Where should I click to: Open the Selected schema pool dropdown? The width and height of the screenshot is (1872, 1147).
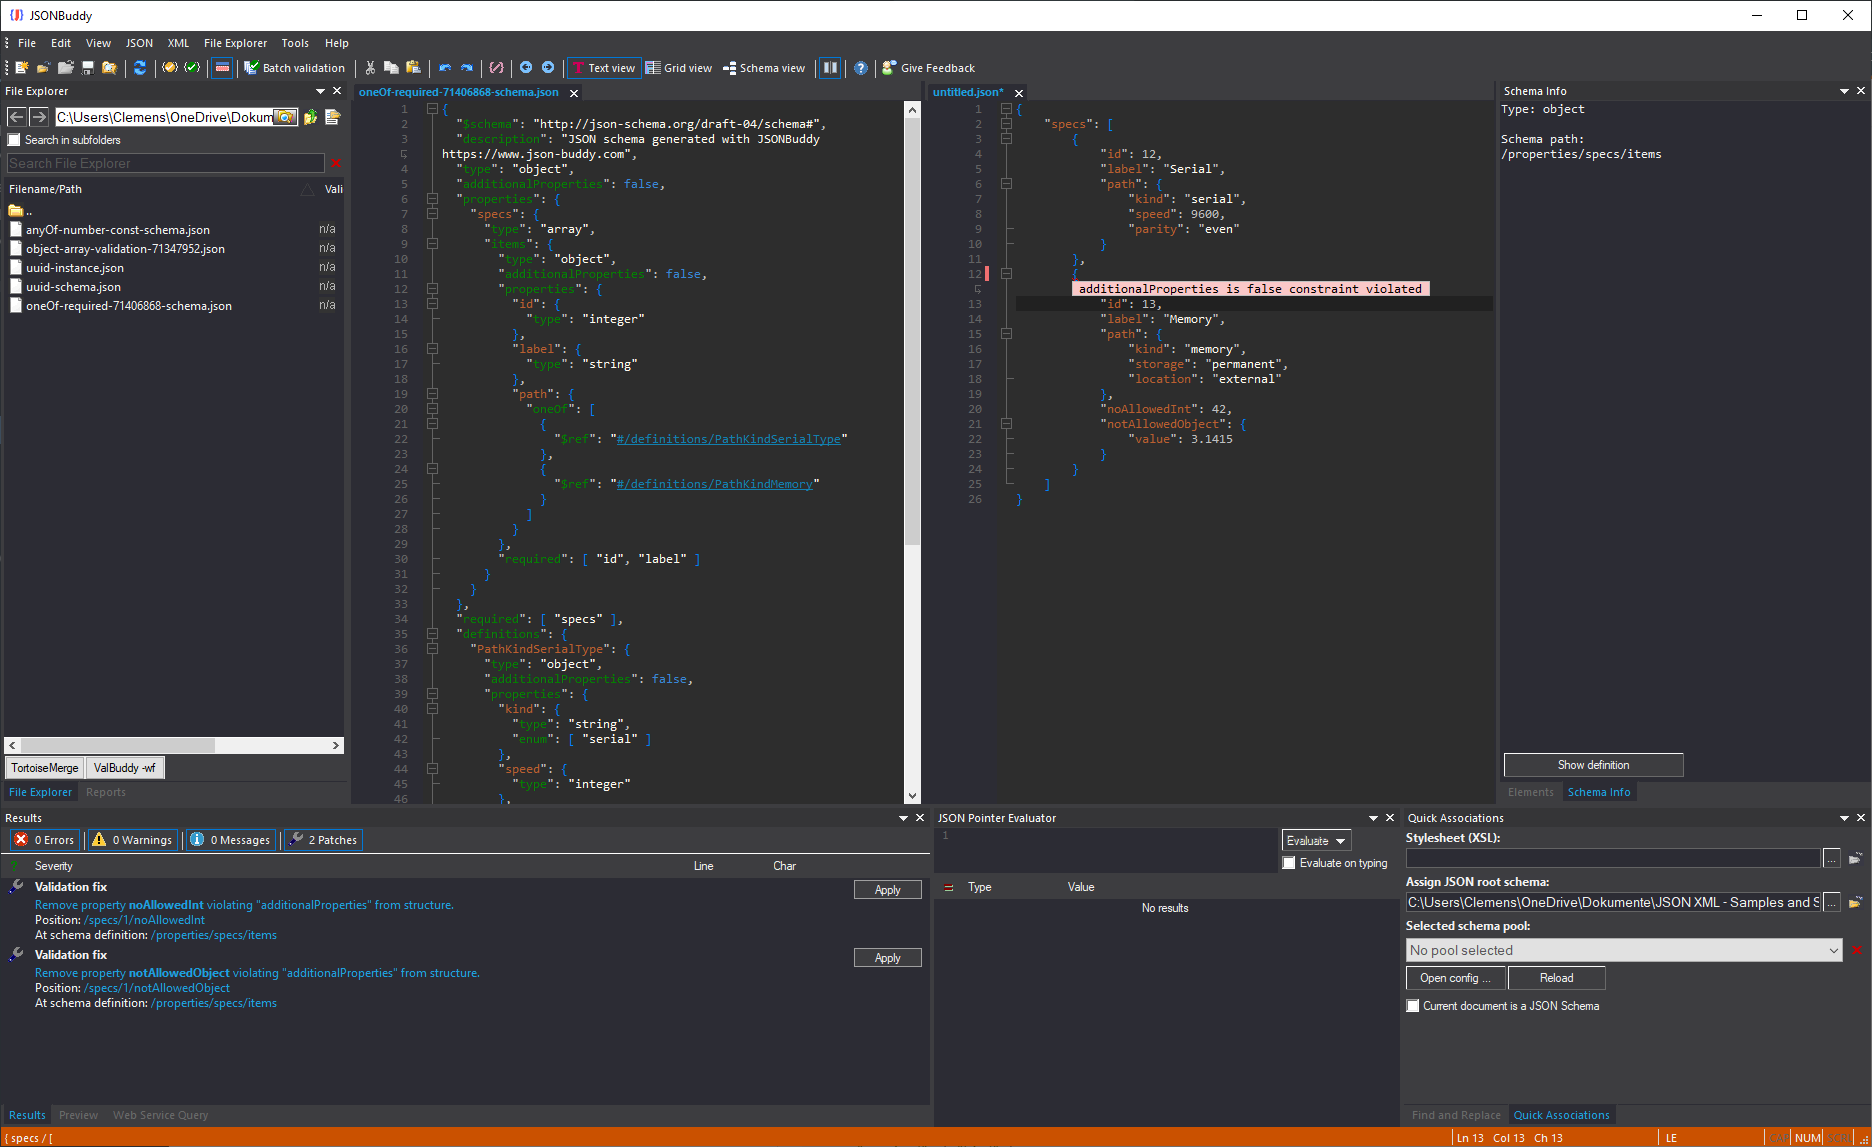coord(1624,950)
